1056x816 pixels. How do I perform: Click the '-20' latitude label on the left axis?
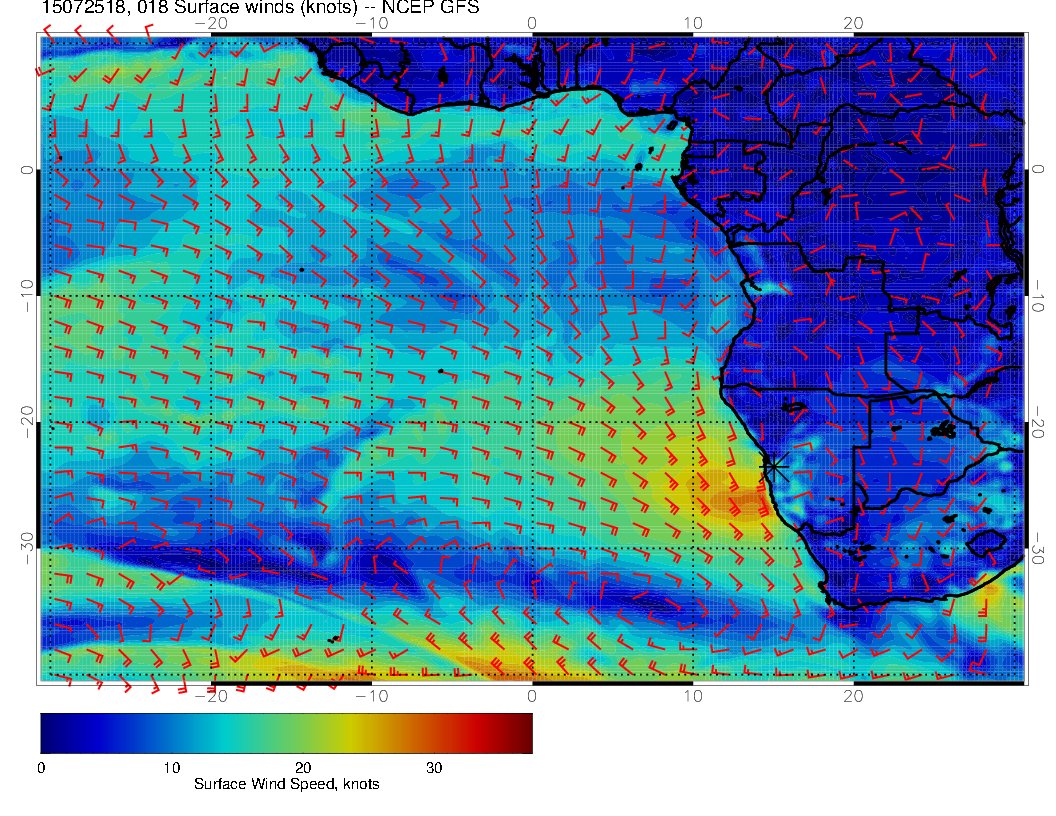click(x=26, y=421)
